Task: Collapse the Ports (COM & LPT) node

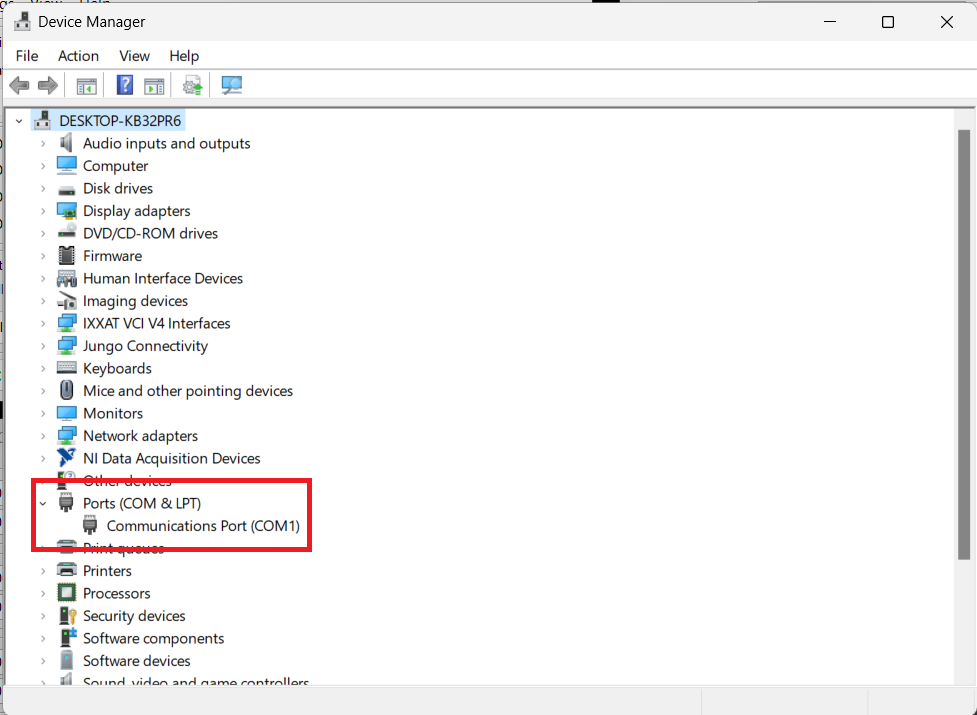Action: point(43,503)
